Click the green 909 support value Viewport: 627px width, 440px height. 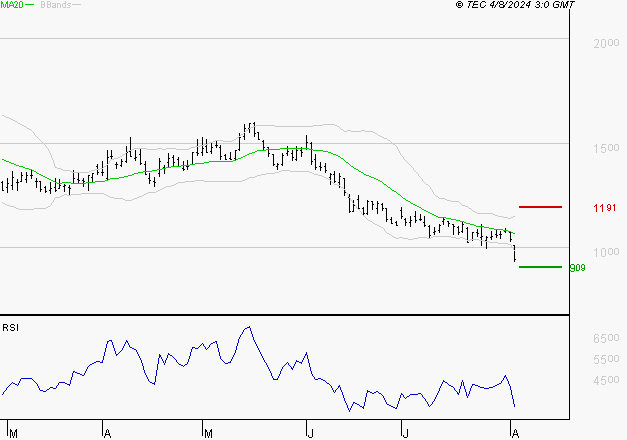(577, 268)
